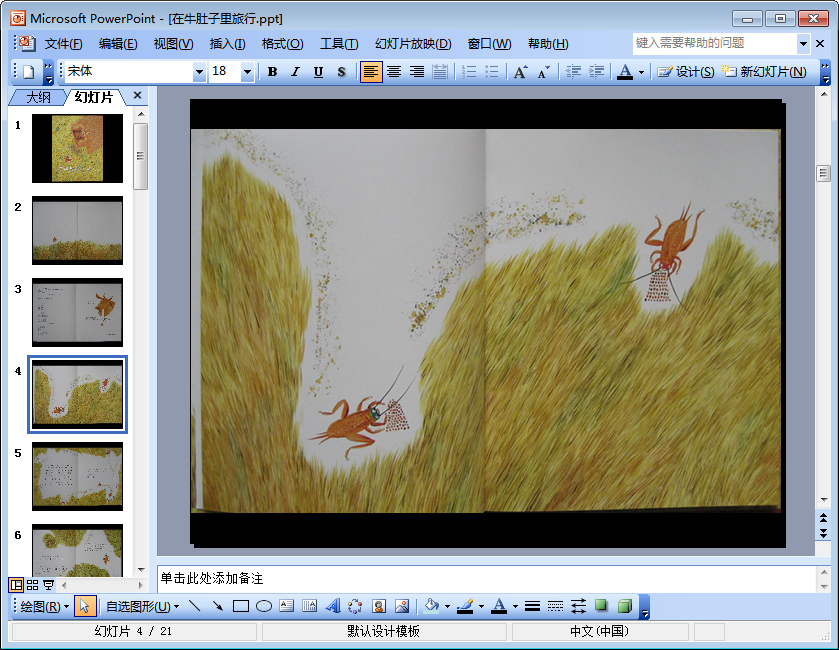Open the AutoShapes (自选图形) menu
The image size is (839, 650).
143,606
